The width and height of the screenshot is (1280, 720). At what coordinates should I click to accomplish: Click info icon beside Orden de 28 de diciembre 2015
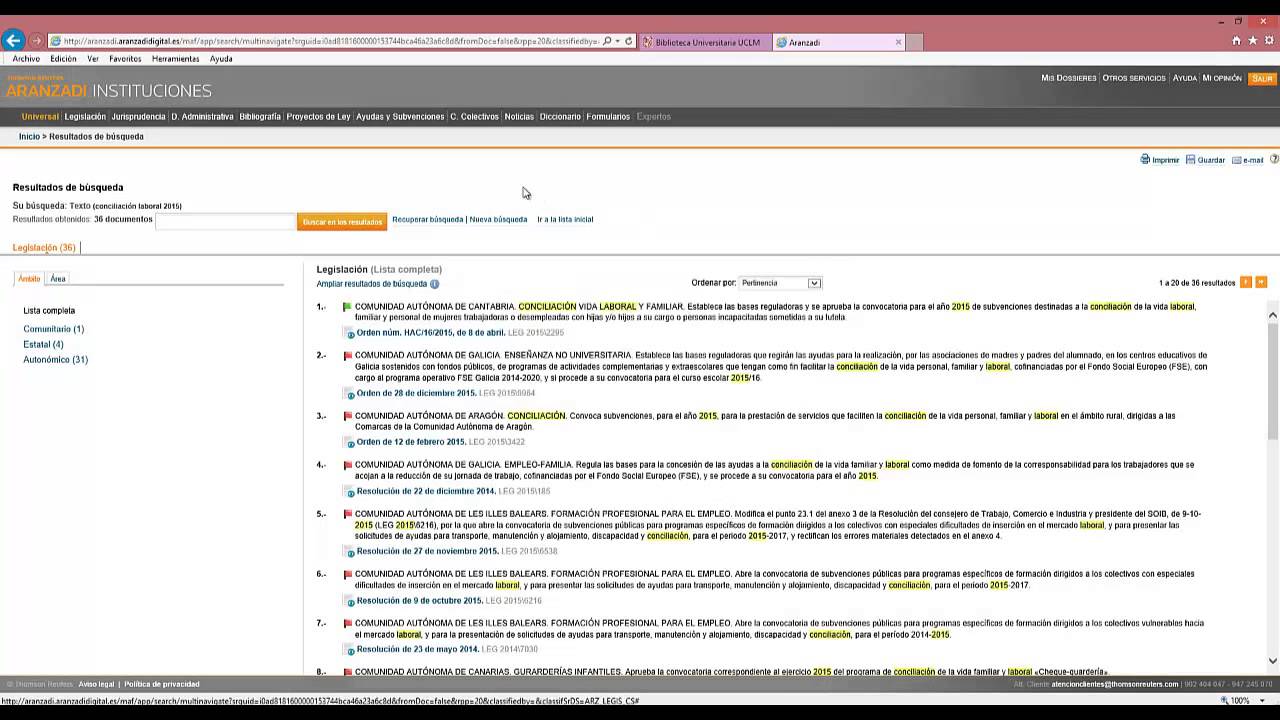point(351,394)
